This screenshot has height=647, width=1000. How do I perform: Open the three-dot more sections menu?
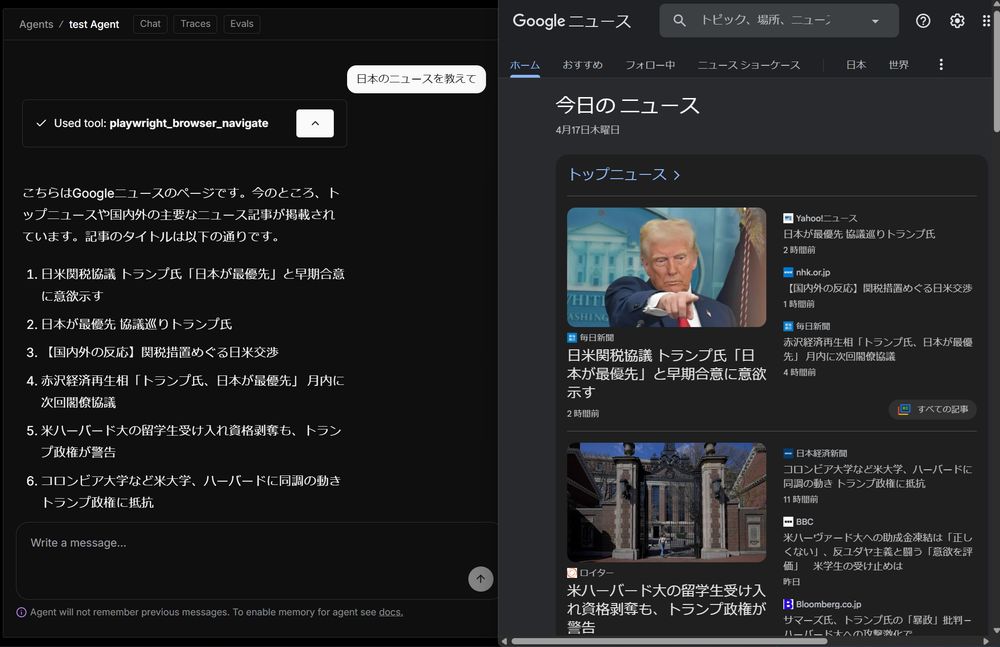click(x=941, y=64)
